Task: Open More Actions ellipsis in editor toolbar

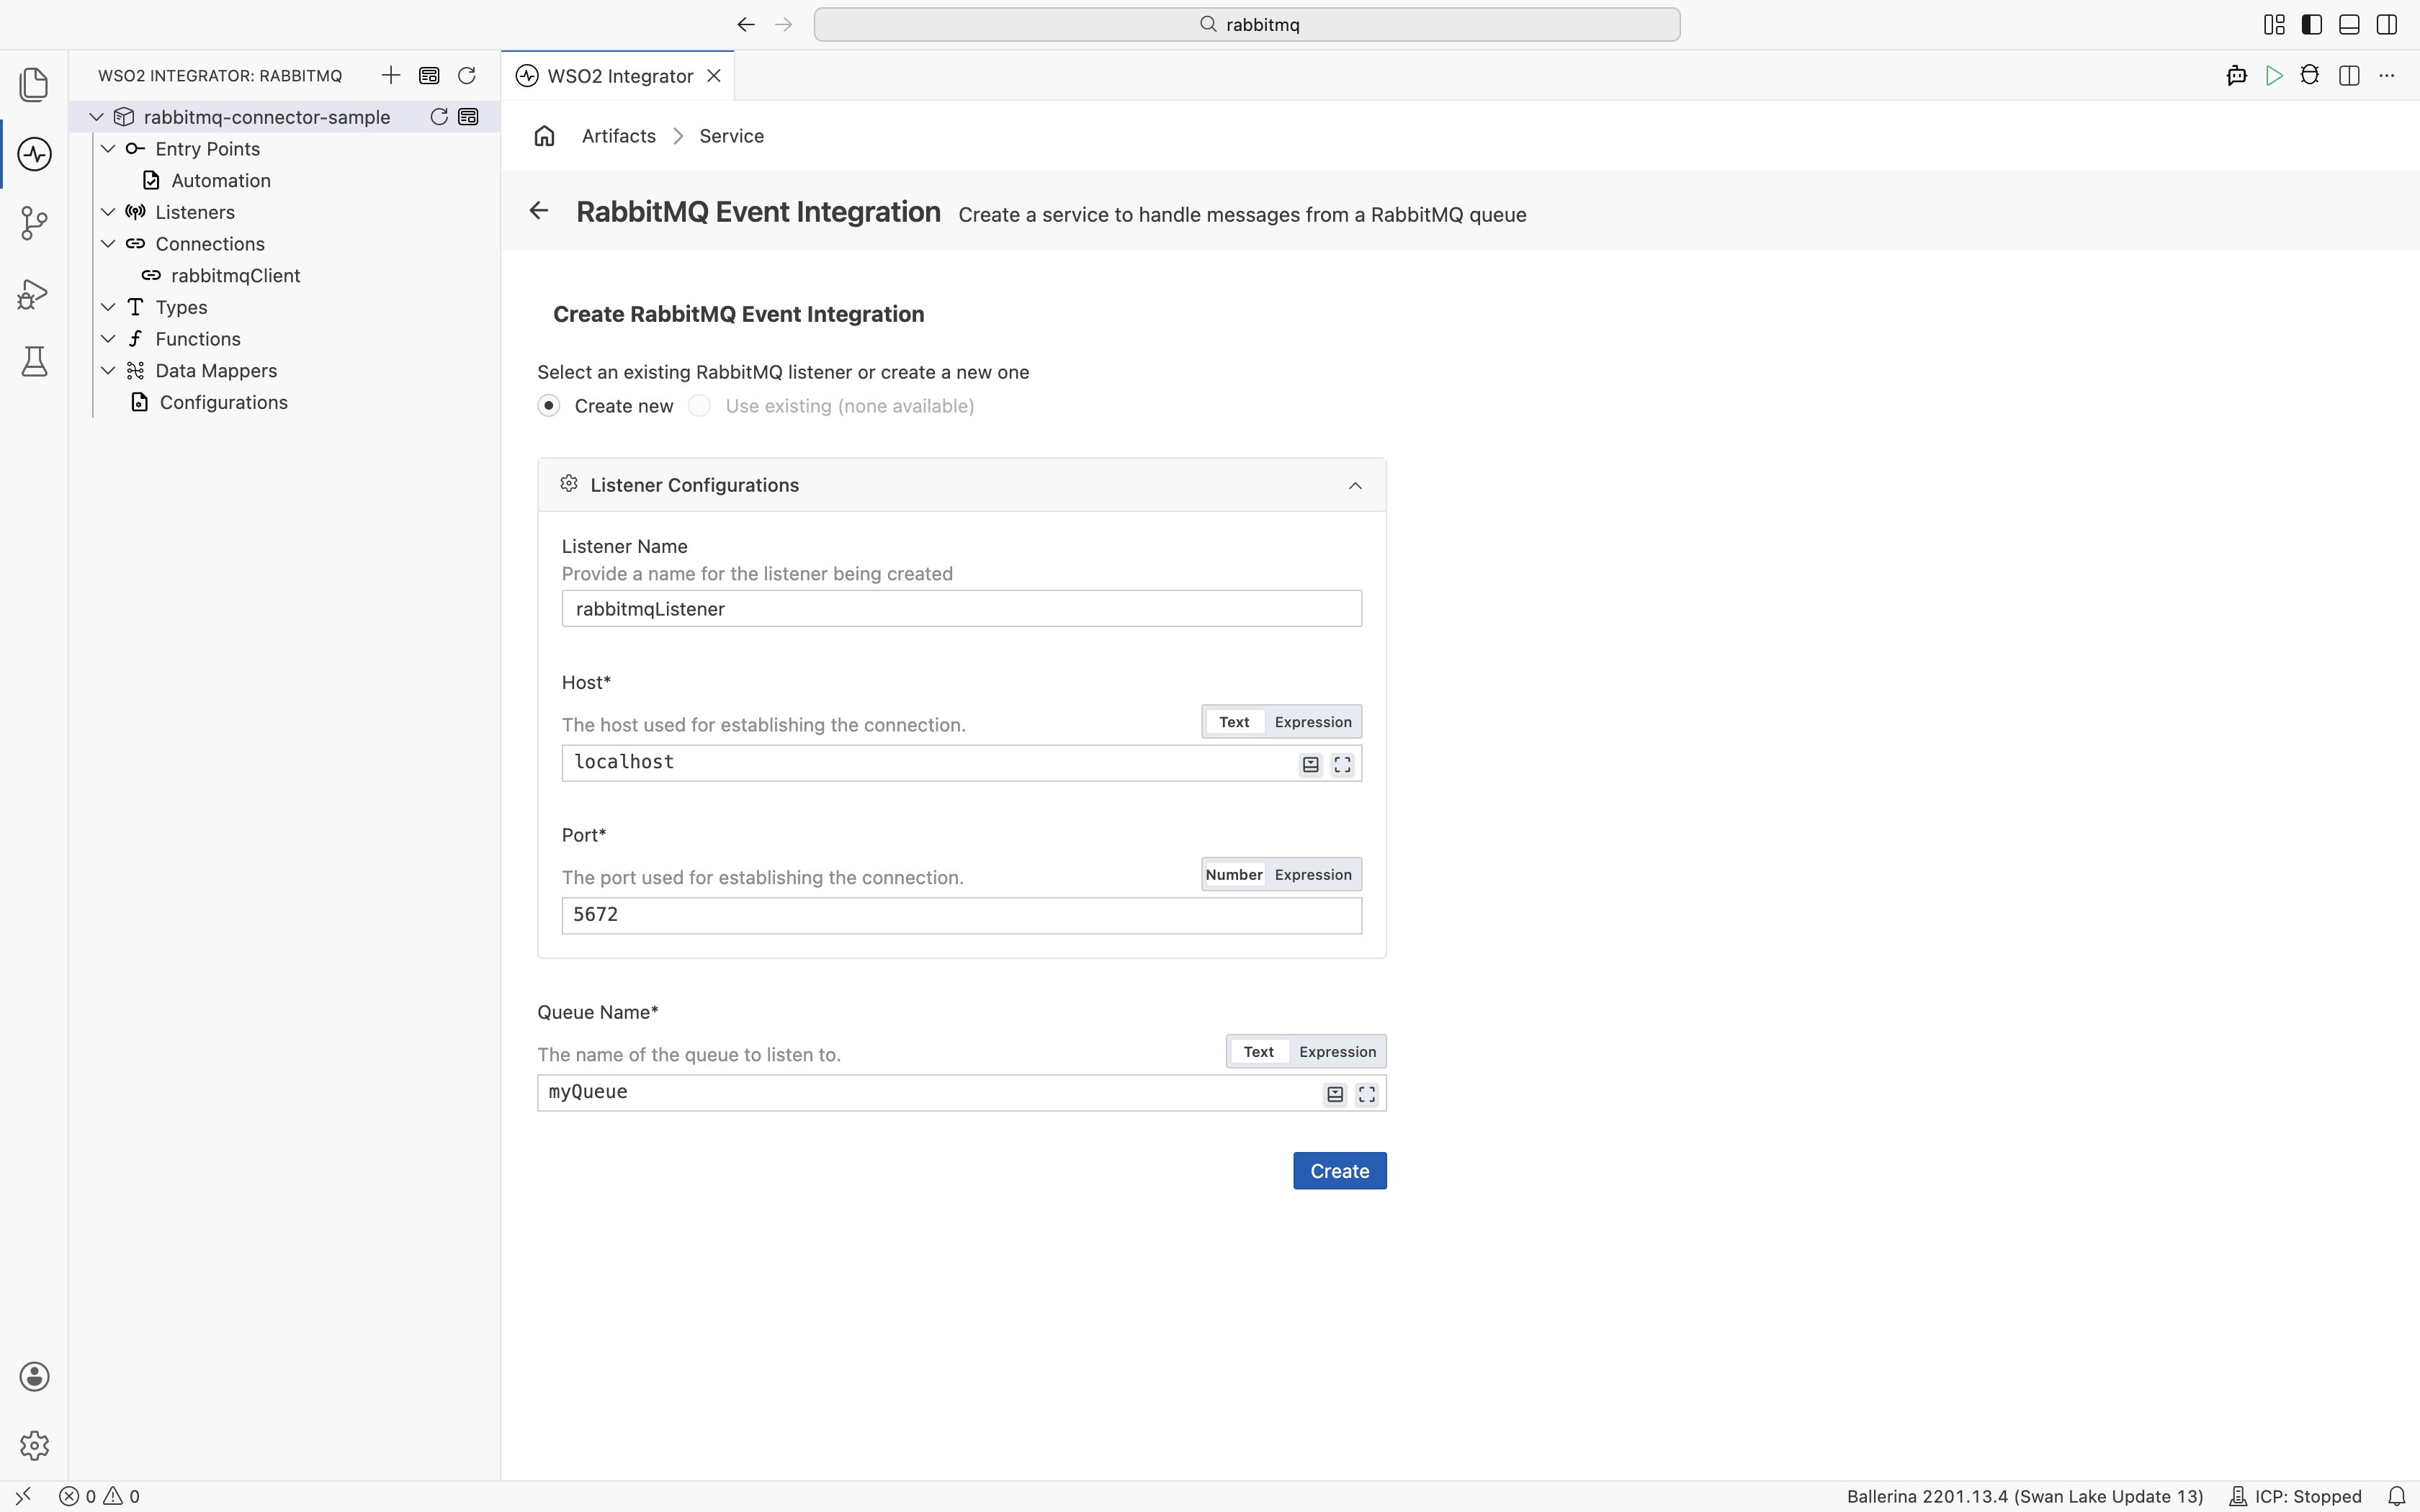Action: [x=2387, y=76]
